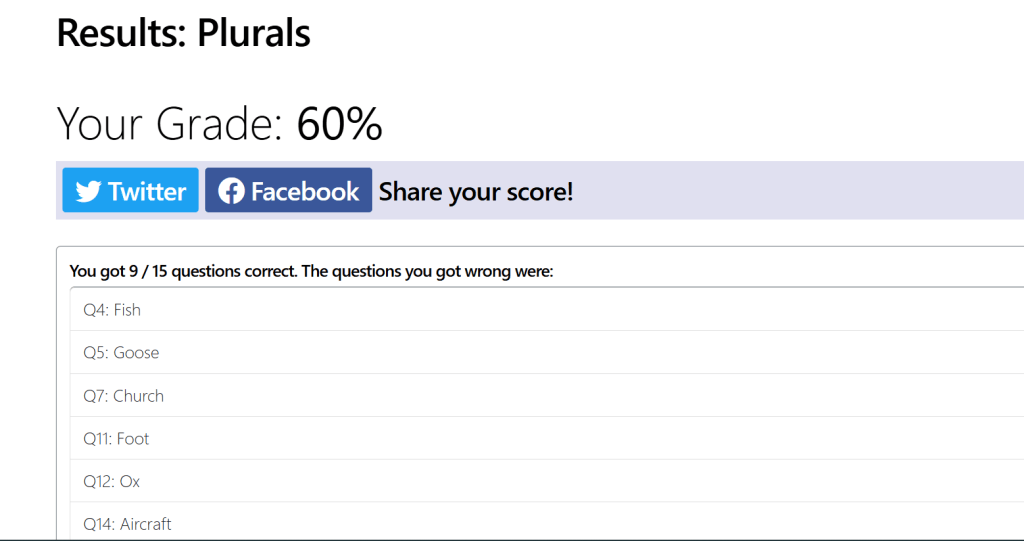Share score via the Twitter button label
This screenshot has height=541, width=1024.
[x=147, y=191]
